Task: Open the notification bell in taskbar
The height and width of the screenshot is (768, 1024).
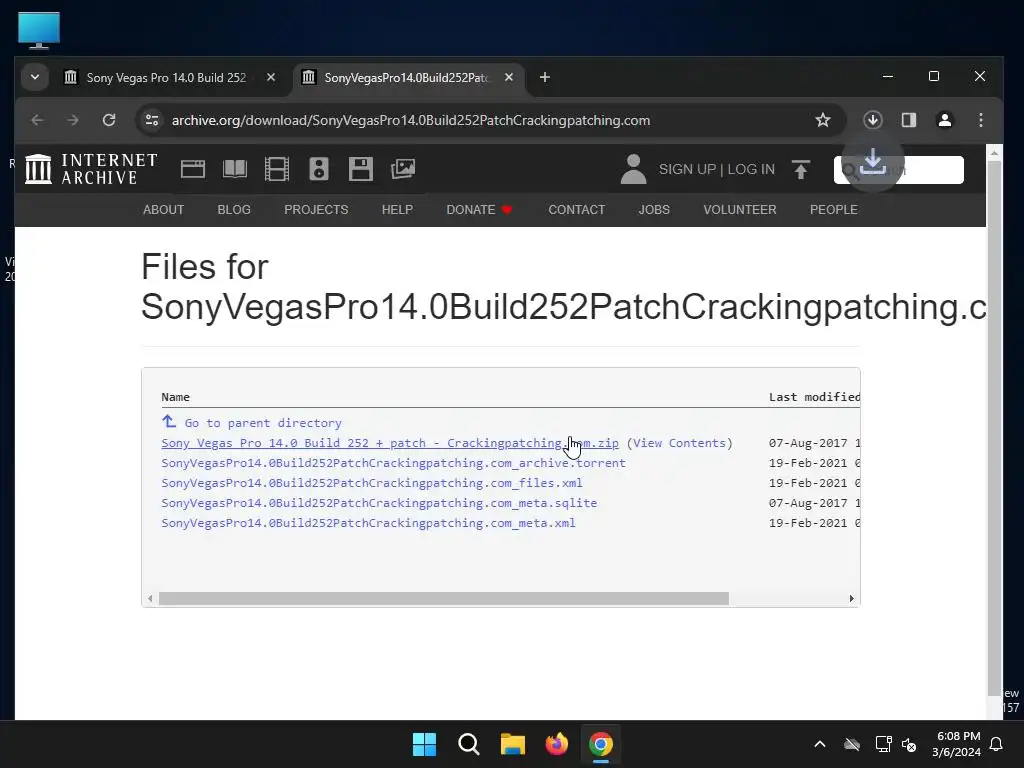Action: 996,744
